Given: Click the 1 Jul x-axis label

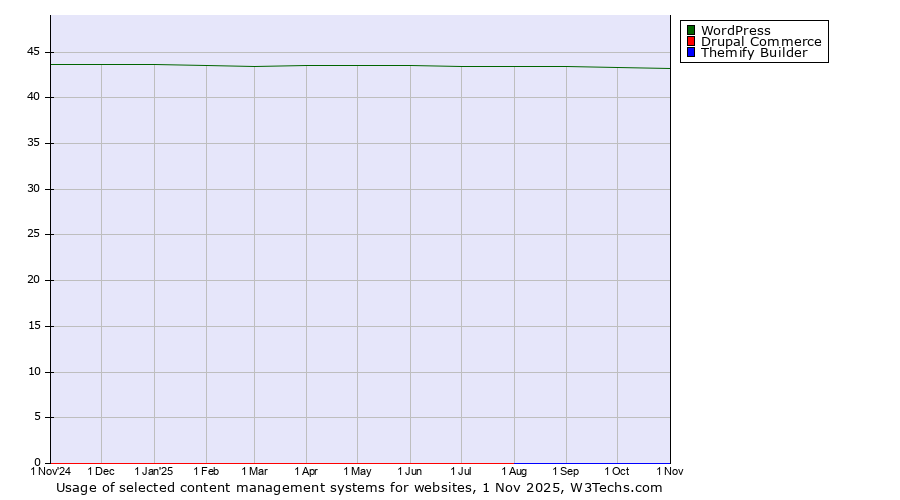Looking at the screenshot, I should [461, 471].
